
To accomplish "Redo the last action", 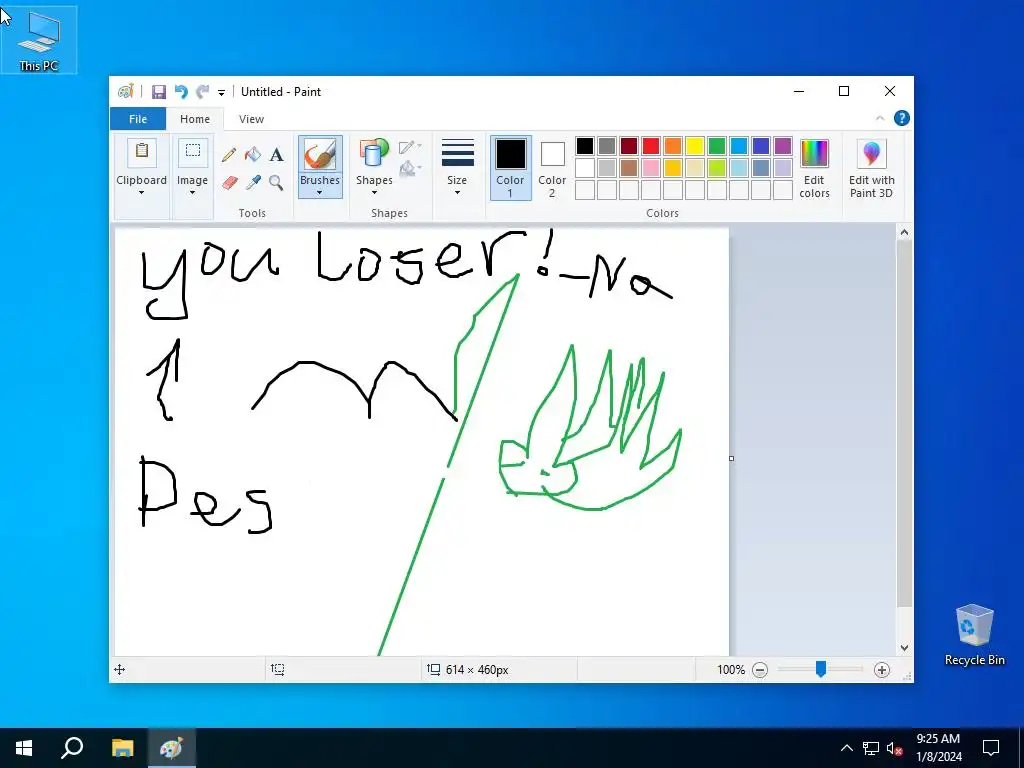I will point(202,92).
